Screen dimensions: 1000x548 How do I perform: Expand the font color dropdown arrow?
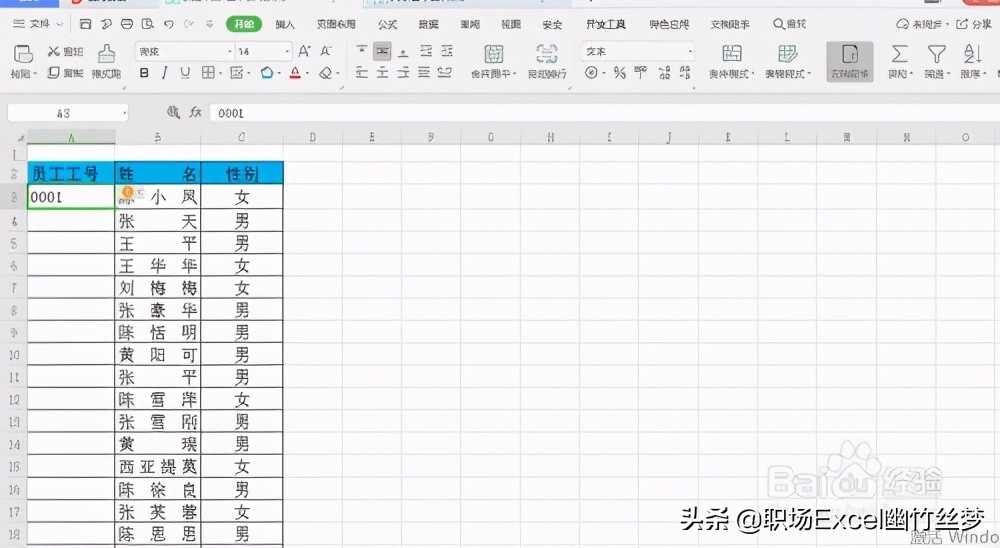click(x=307, y=74)
